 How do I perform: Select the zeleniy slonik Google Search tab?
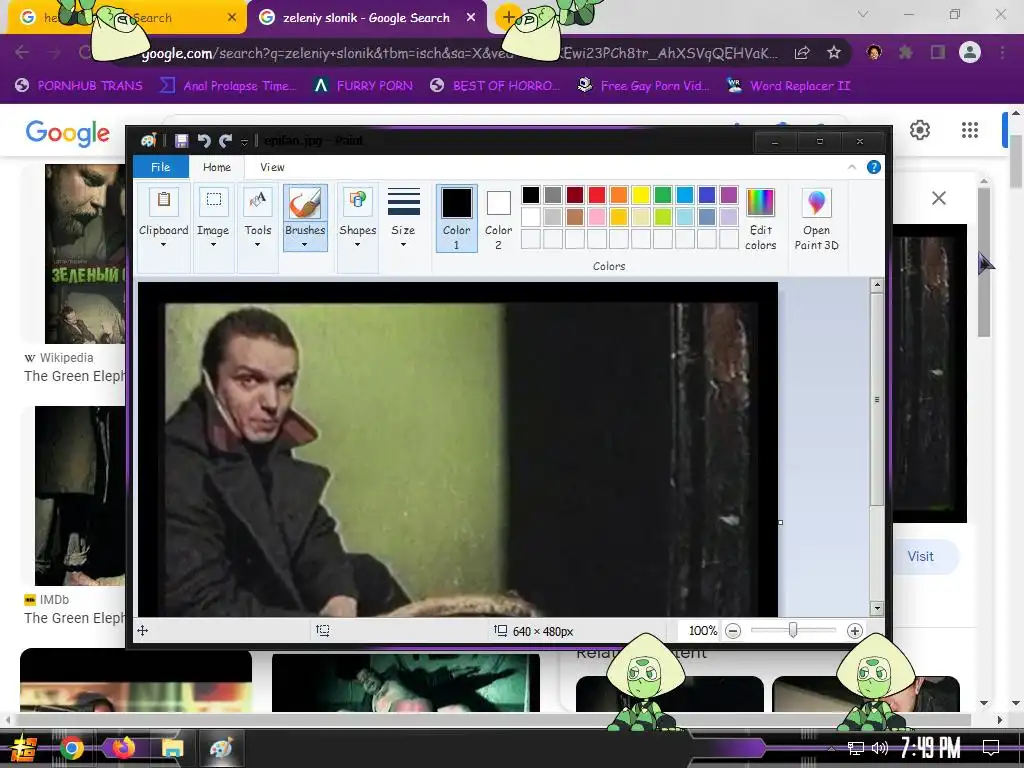pos(367,18)
